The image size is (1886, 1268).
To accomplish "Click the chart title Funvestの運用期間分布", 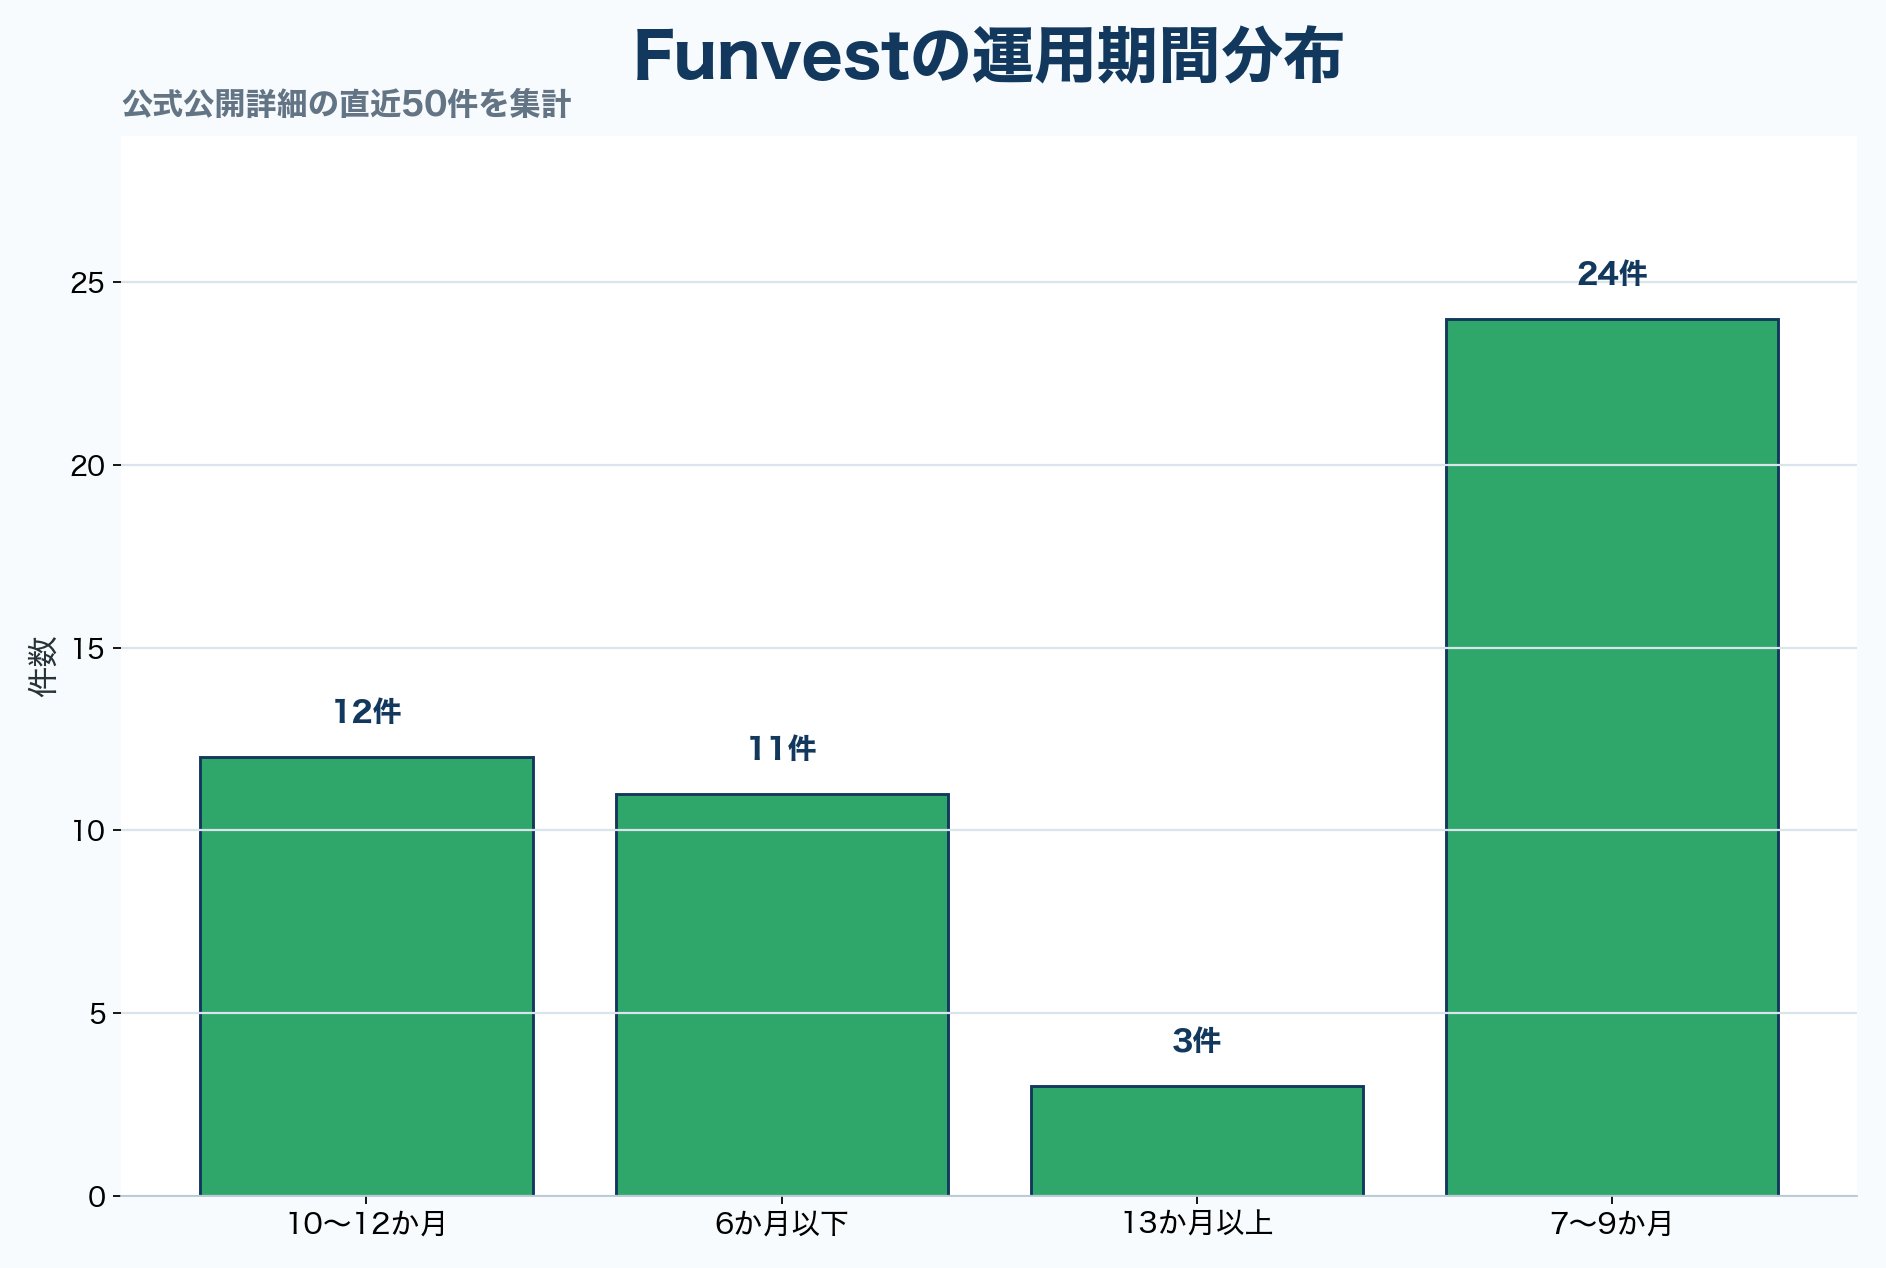I will click(x=988, y=57).
